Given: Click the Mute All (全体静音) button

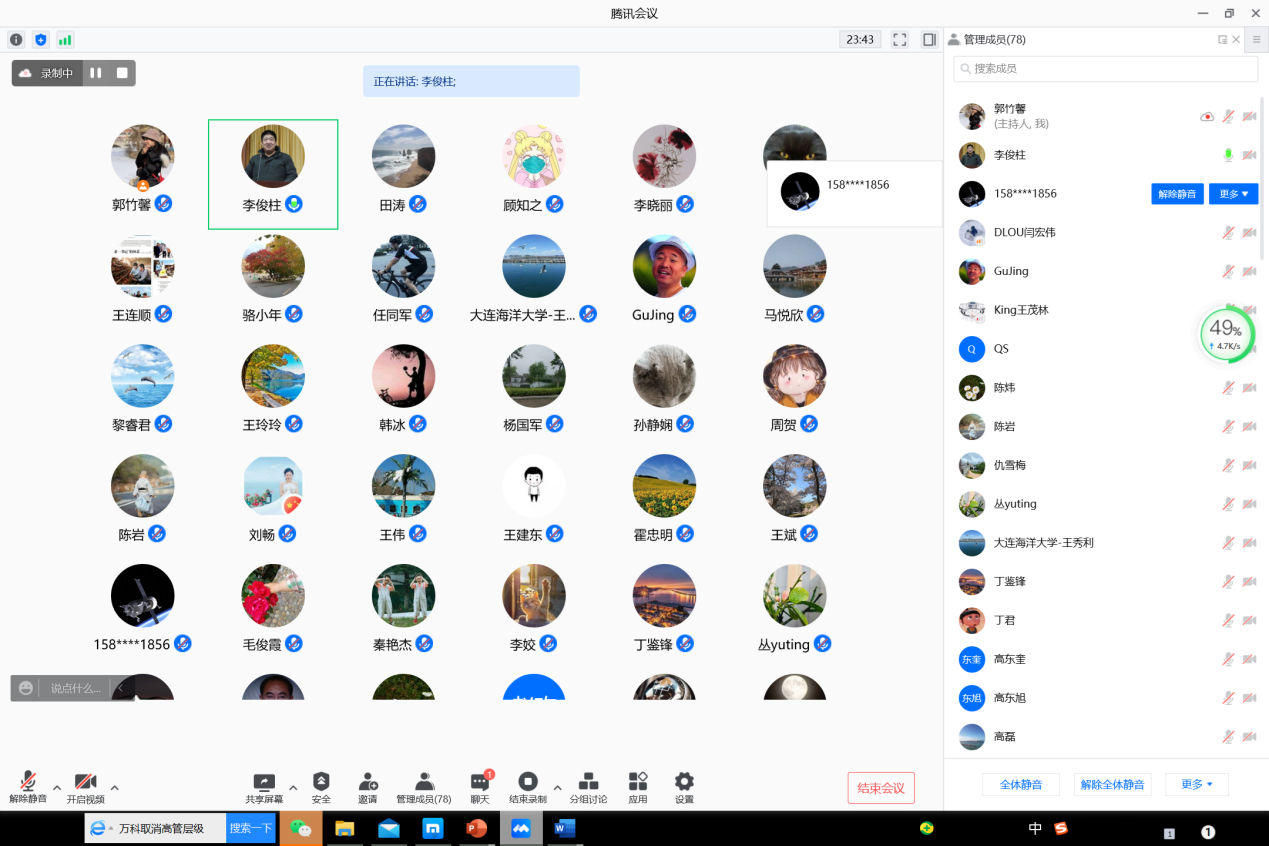Looking at the screenshot, I should click(x=1021, y=785).
